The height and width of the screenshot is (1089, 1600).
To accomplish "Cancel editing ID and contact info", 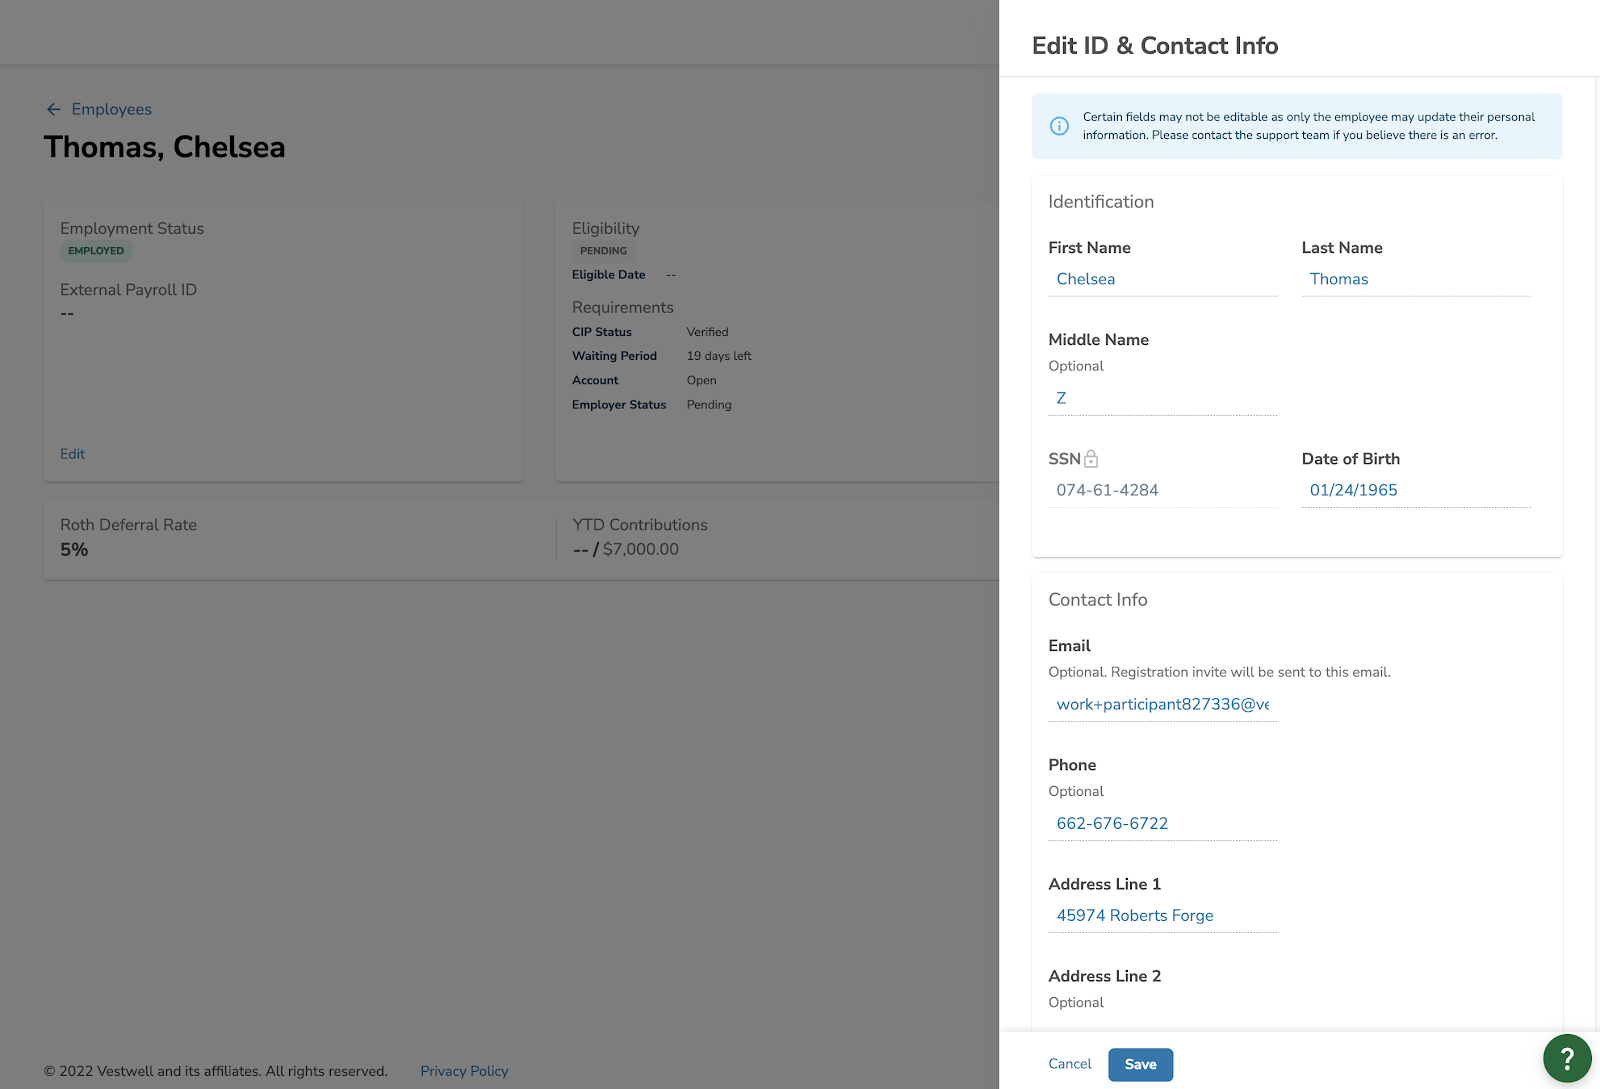I will point(1069,1064).
